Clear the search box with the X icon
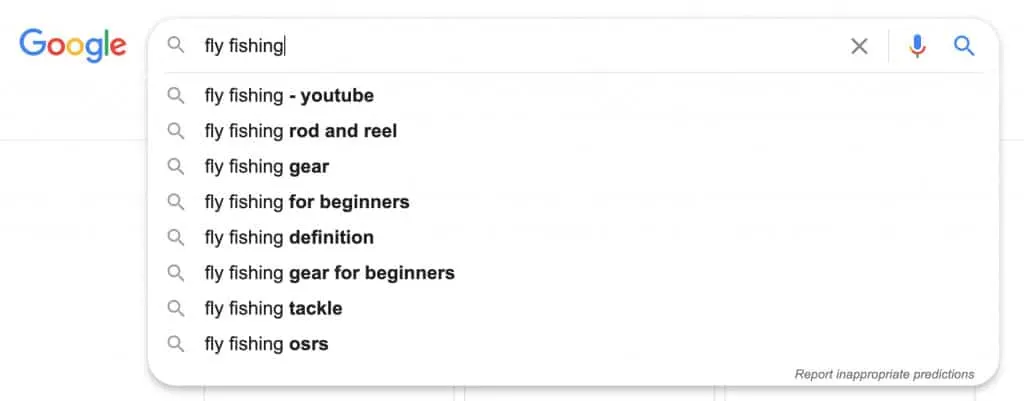This screenshot has height=401, width=1024. (859, 46)
